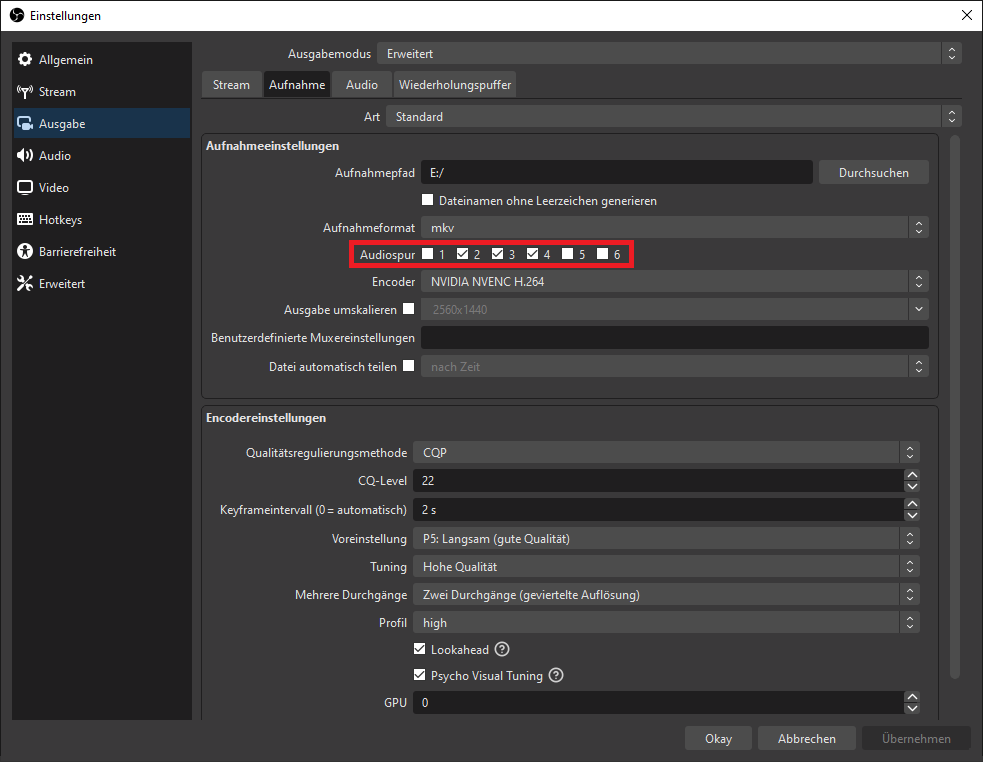This screenshot has height=762, width=983.
Task: Select the Stream antenna icon in sidebar
Action: [25, 92]
